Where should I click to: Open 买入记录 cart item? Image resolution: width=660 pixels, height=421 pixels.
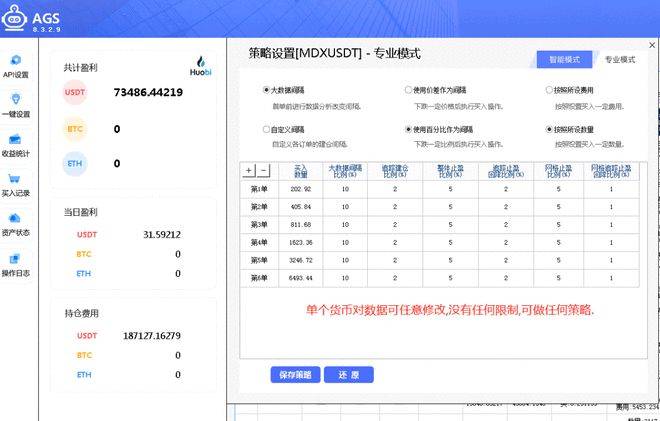click(16, 185)
